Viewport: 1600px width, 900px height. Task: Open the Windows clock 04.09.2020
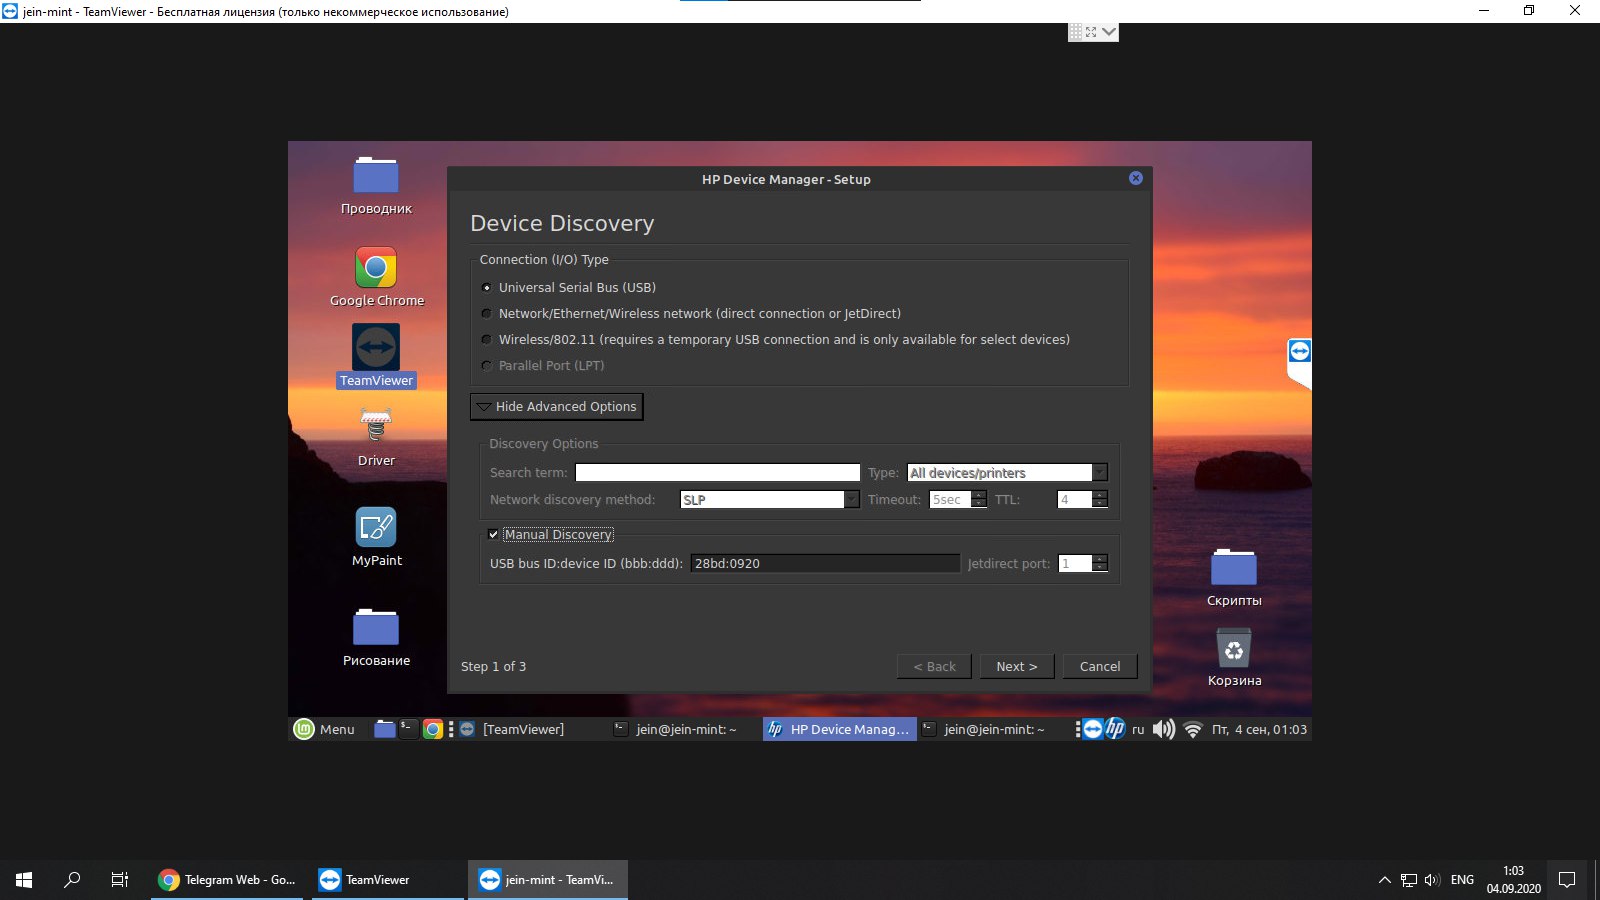(x=1513, y=880)
